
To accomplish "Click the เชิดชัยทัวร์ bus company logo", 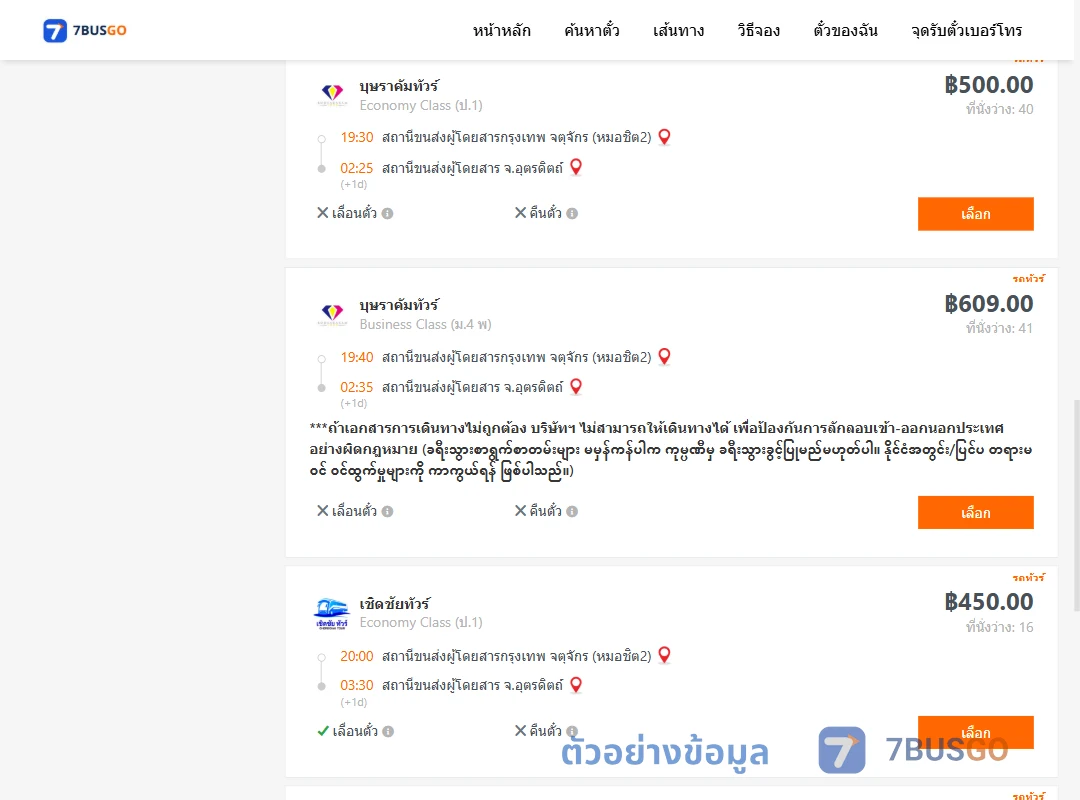I will pyautogui.click(x=332, y=613).
